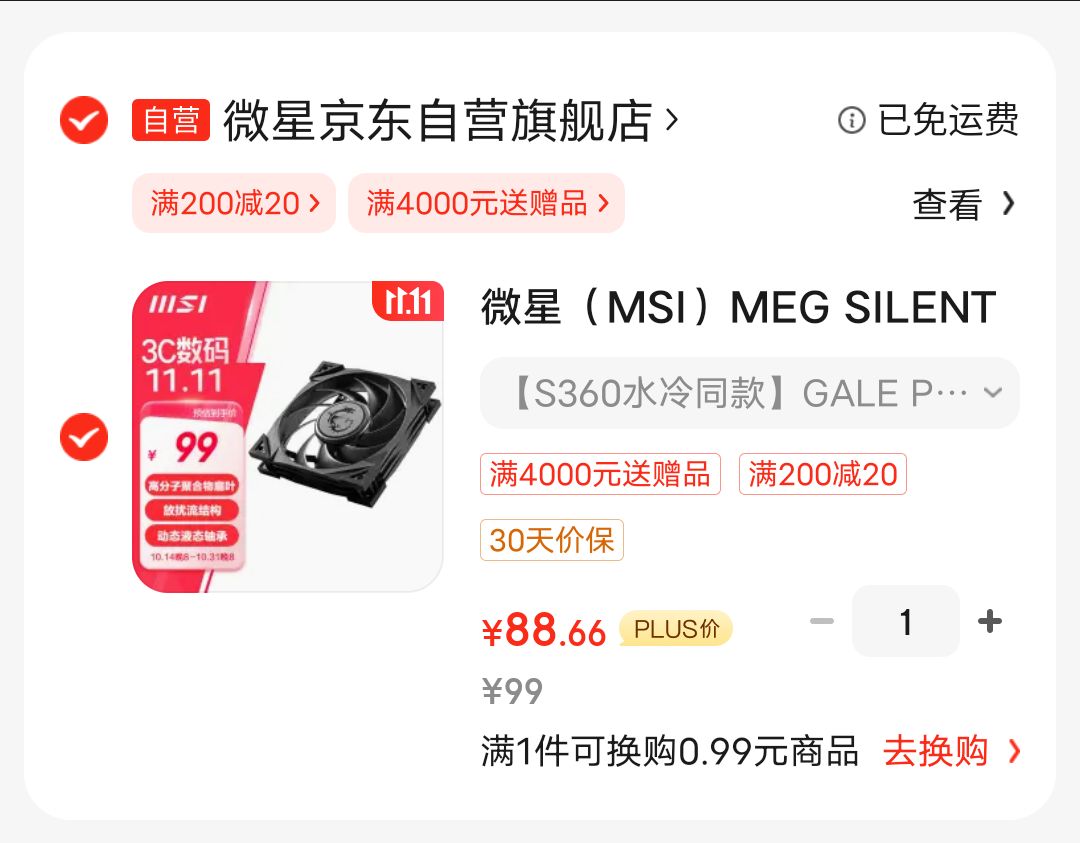Increase quantity with the plus button
Viewport: 1080px width, 843px height.
[989, 622]
